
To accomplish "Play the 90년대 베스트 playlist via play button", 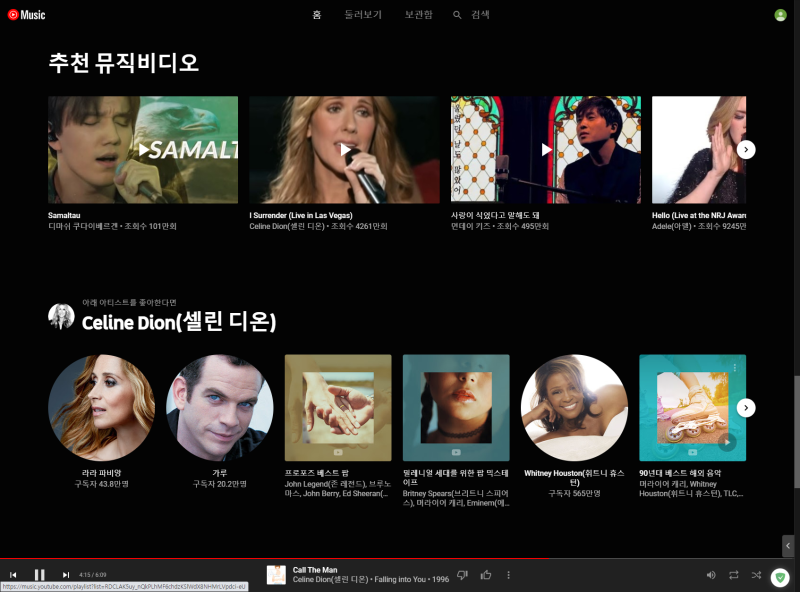I will tap(727, 442).
